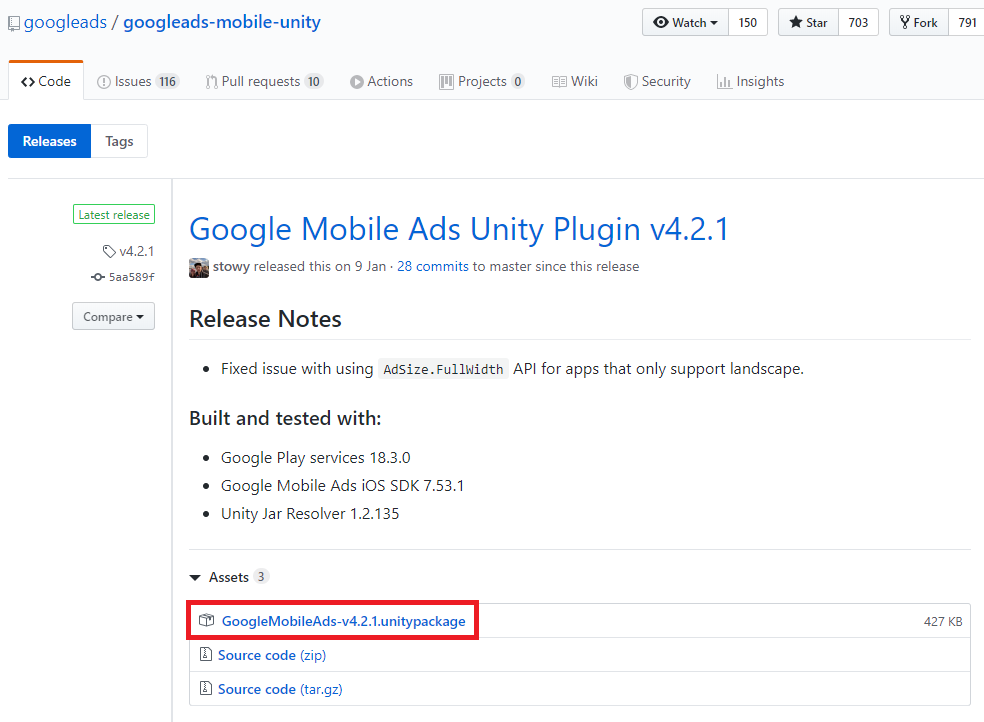984x722 pixels.
Task: Click stowy's avatar thumbnail
Action: click(x=199, y=267)
